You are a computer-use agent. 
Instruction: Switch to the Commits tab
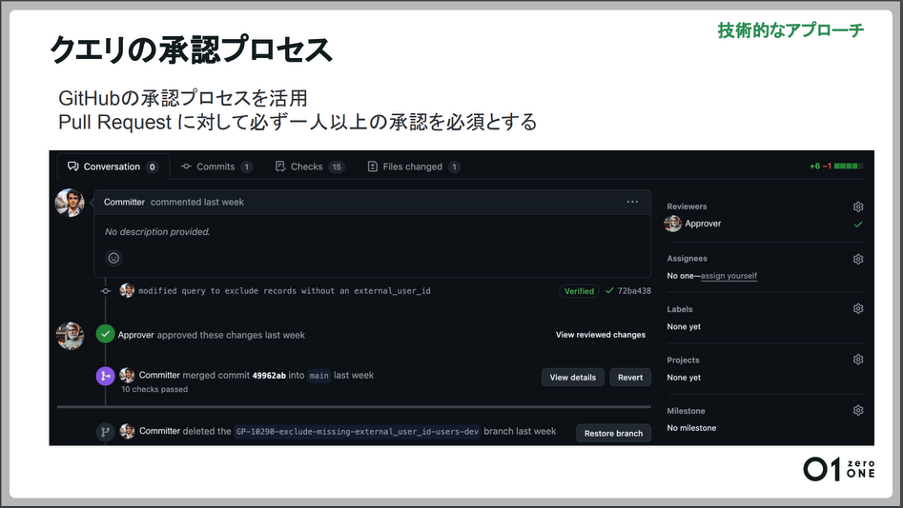click(x=216, y=167)
